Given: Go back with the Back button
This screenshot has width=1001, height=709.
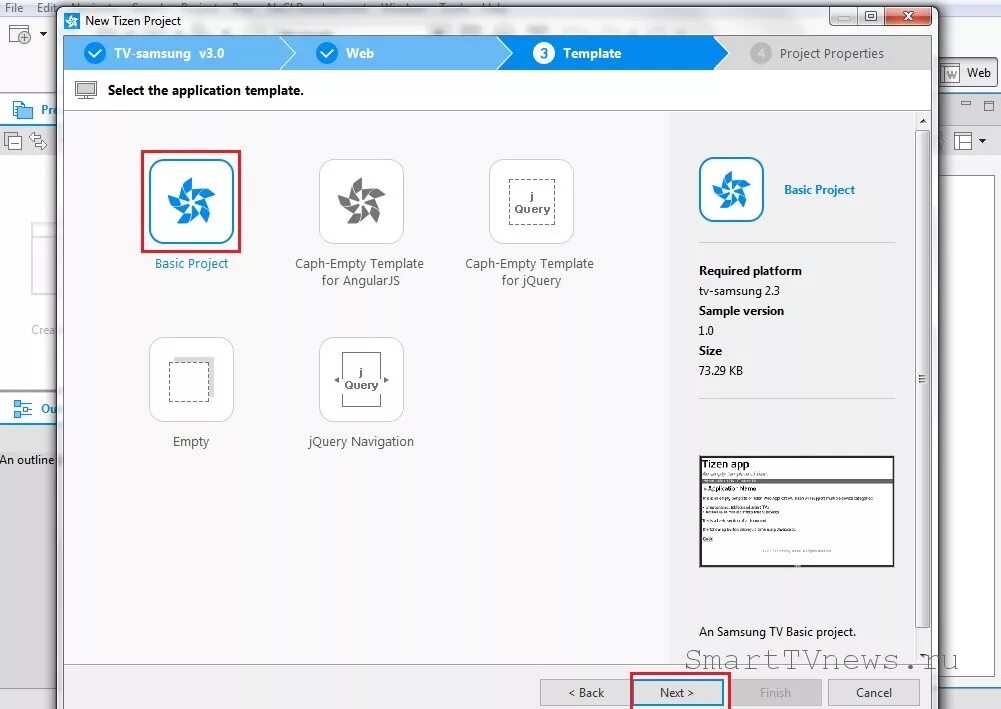Looking at the screenshot, I should pos(586,692).
